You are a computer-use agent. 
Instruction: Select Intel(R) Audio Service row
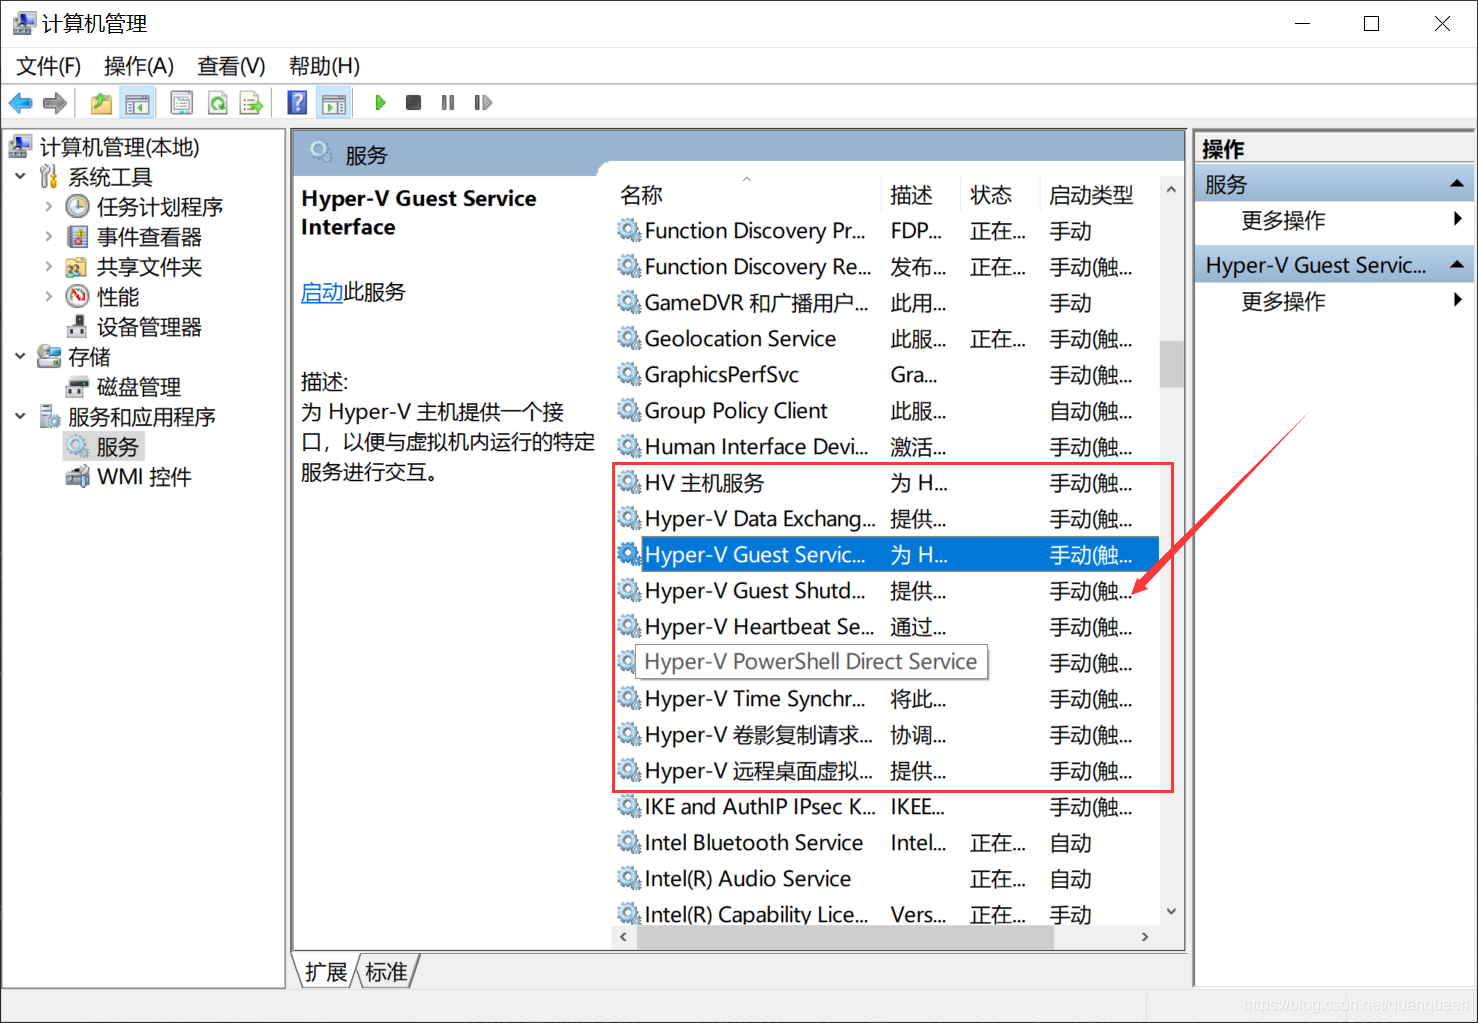pyautogui.click(x=886, y=878)
